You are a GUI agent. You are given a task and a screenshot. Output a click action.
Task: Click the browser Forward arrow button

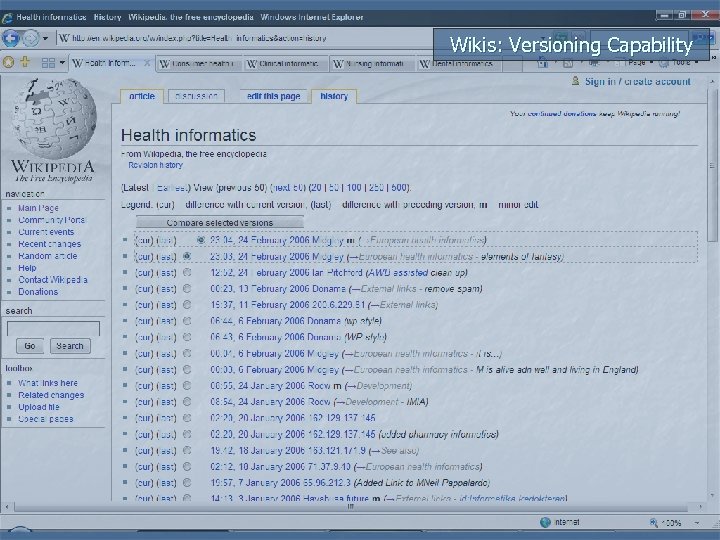point(31,38)
